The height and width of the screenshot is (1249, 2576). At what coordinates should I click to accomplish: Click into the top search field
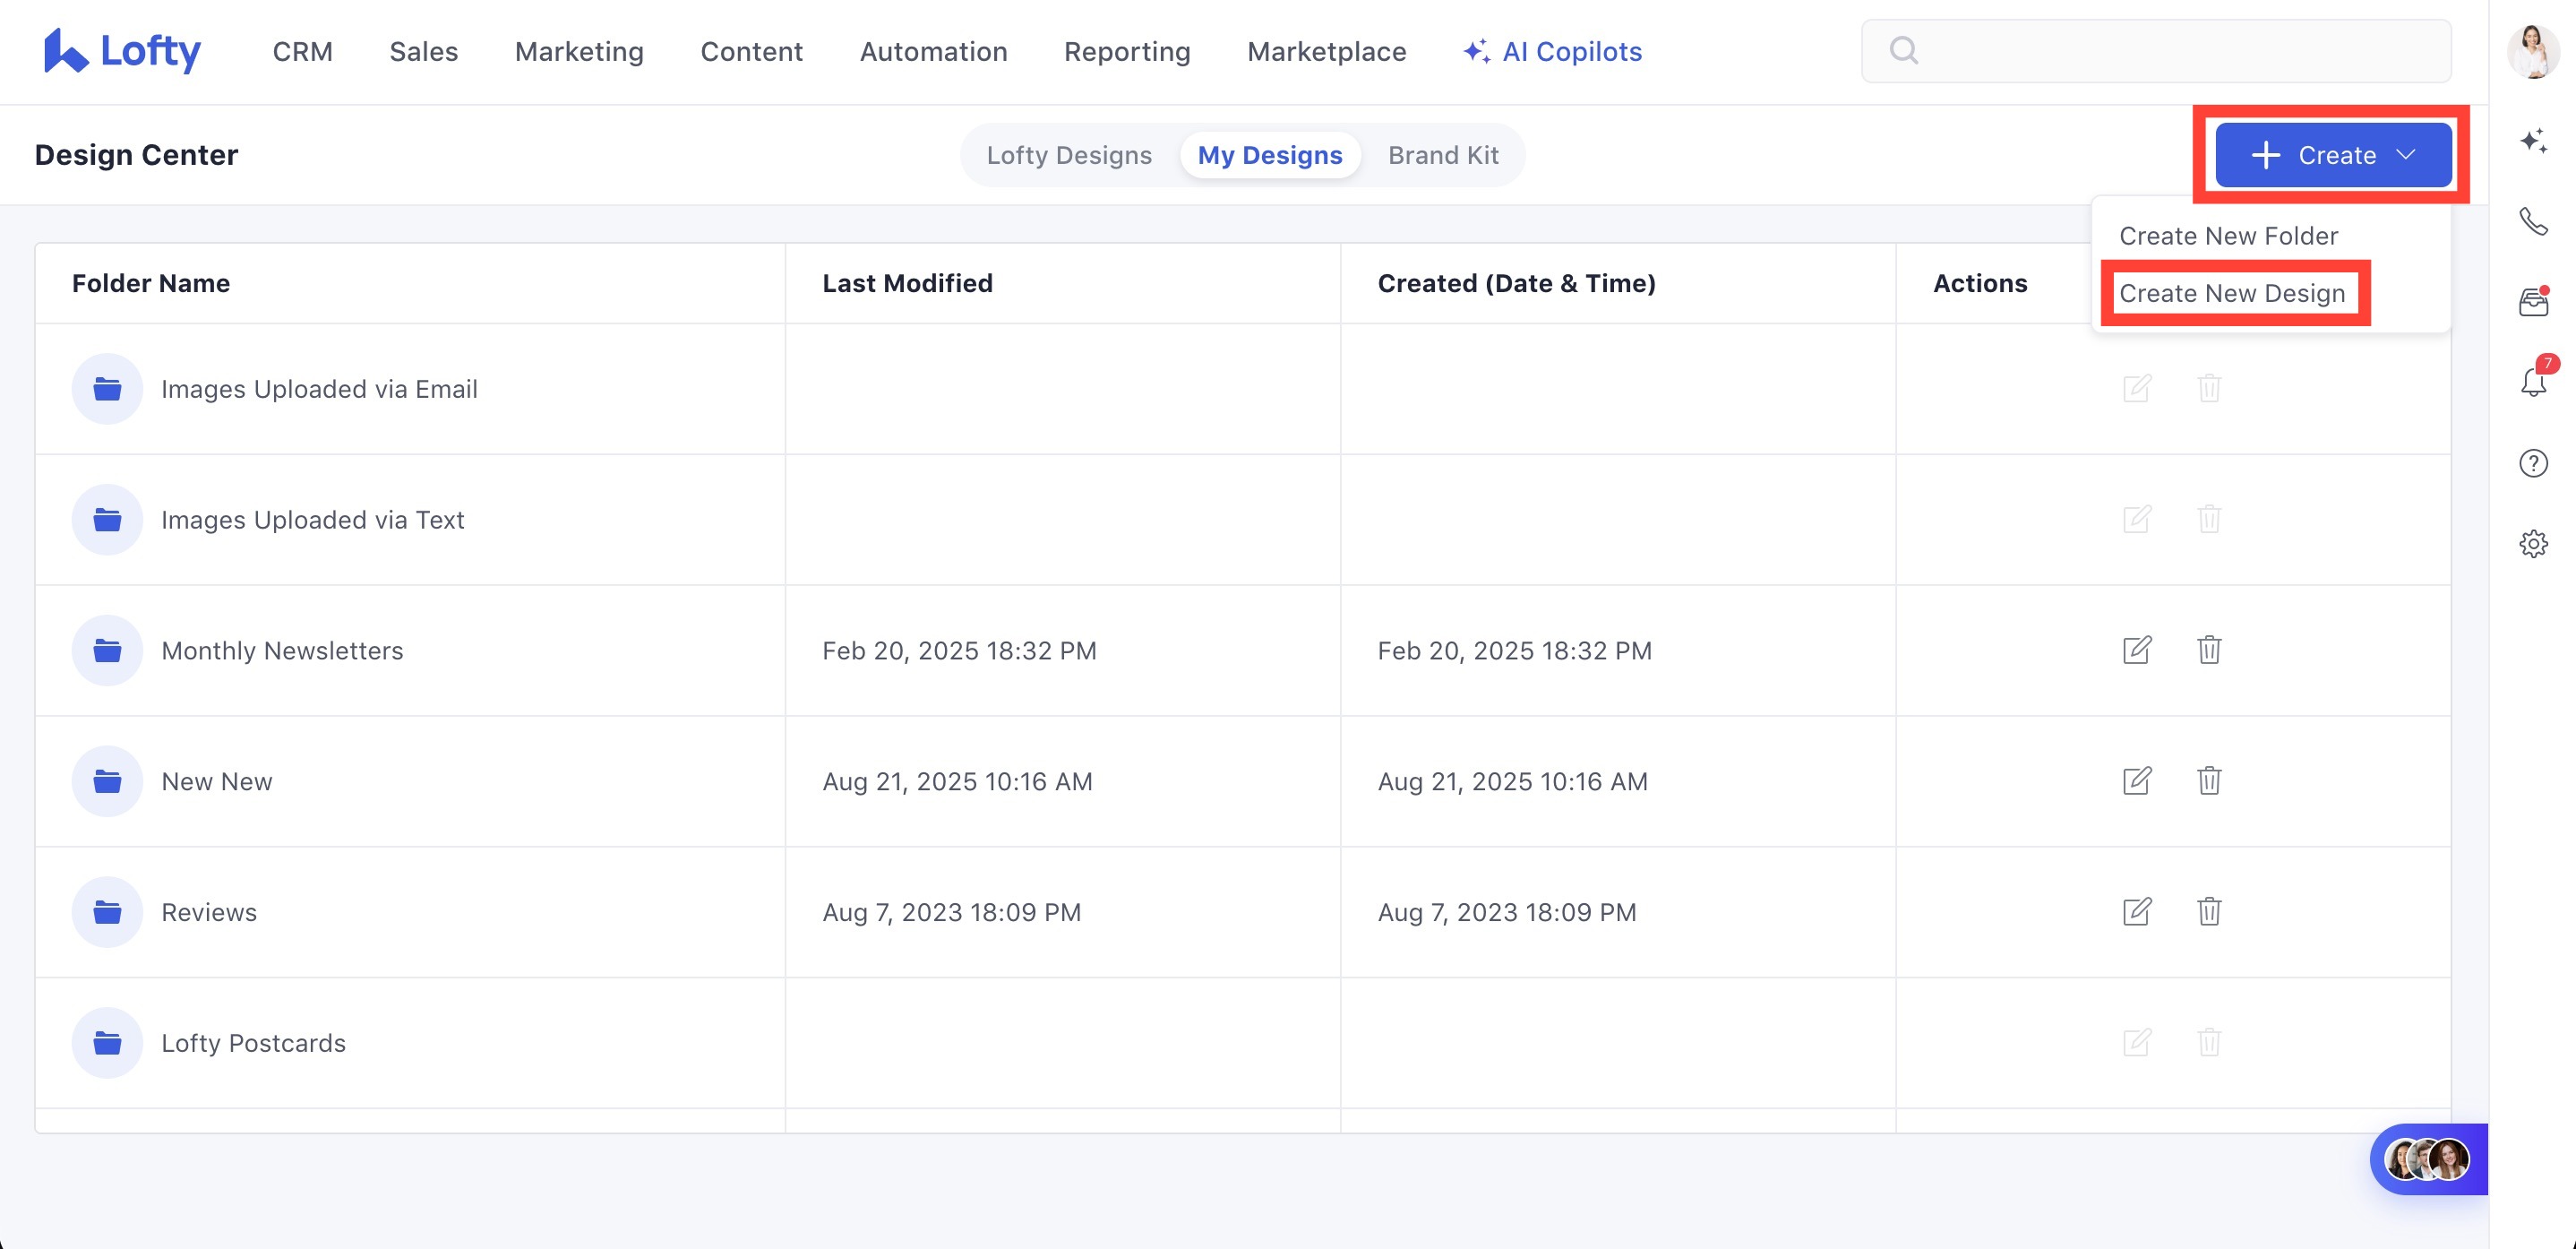tap(2156, 51)
